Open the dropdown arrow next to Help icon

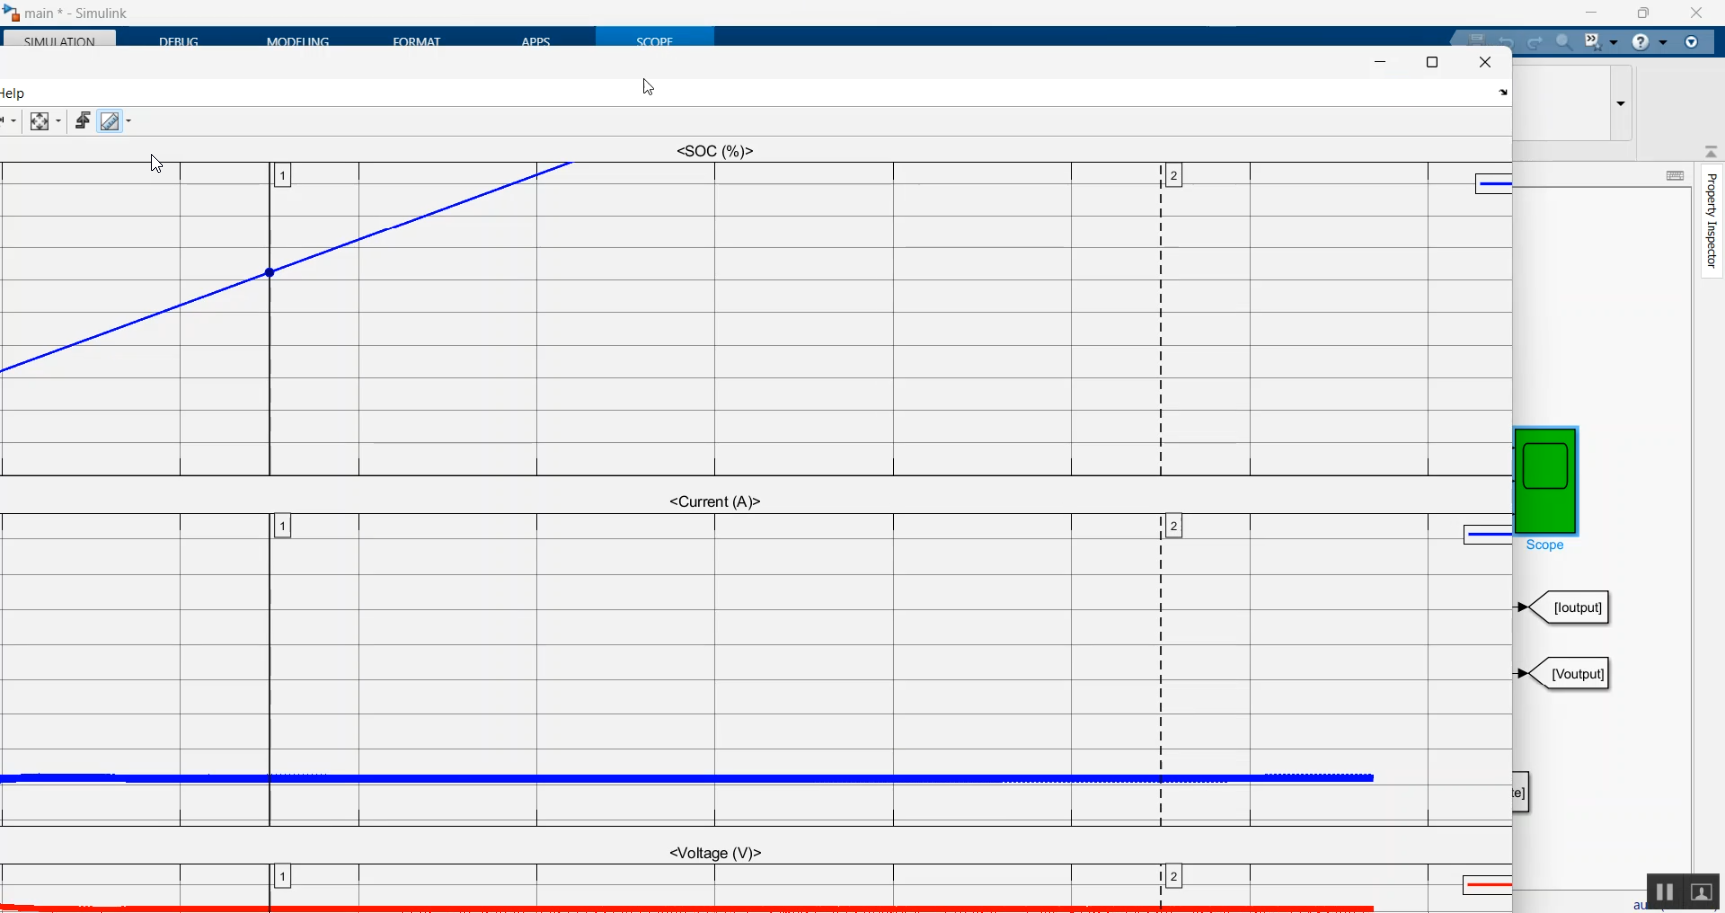[x=1663, y=42]
